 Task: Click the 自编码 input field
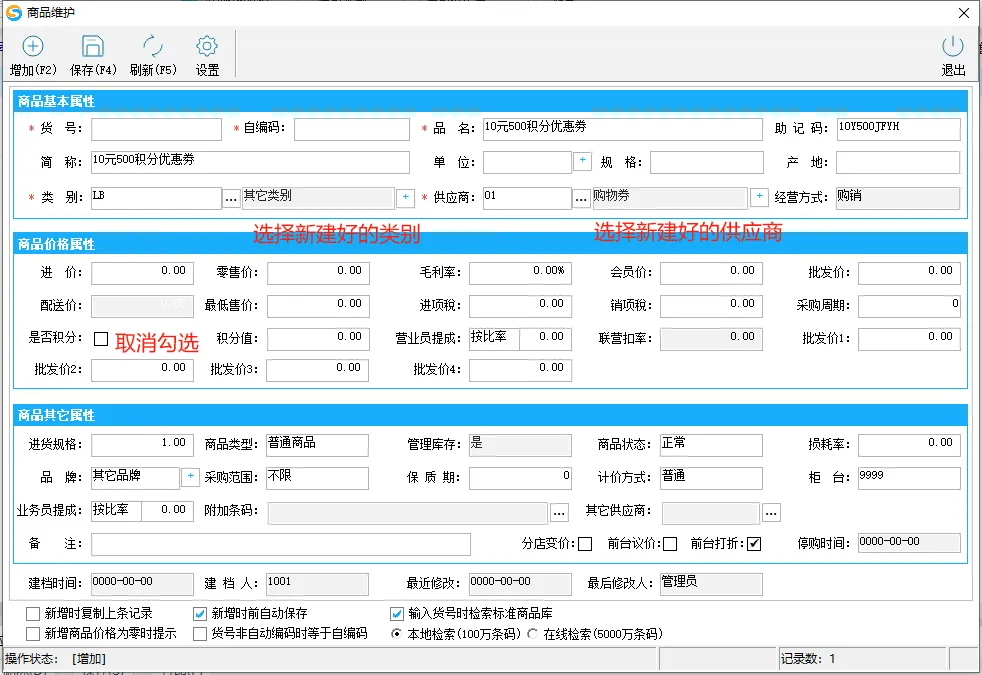pyautogui.click(x=352, y=129)
